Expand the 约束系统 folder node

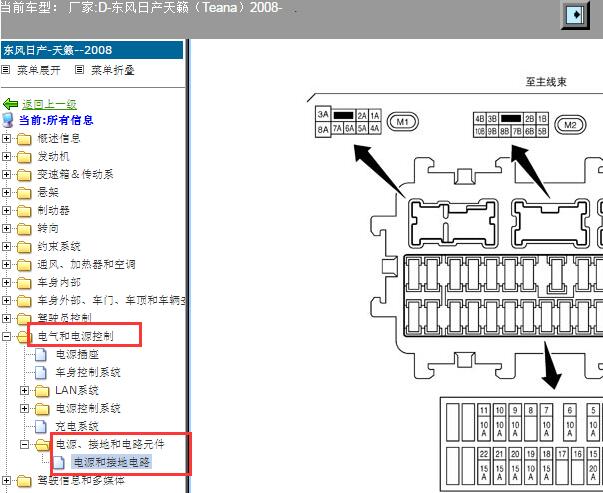[6, 246]
